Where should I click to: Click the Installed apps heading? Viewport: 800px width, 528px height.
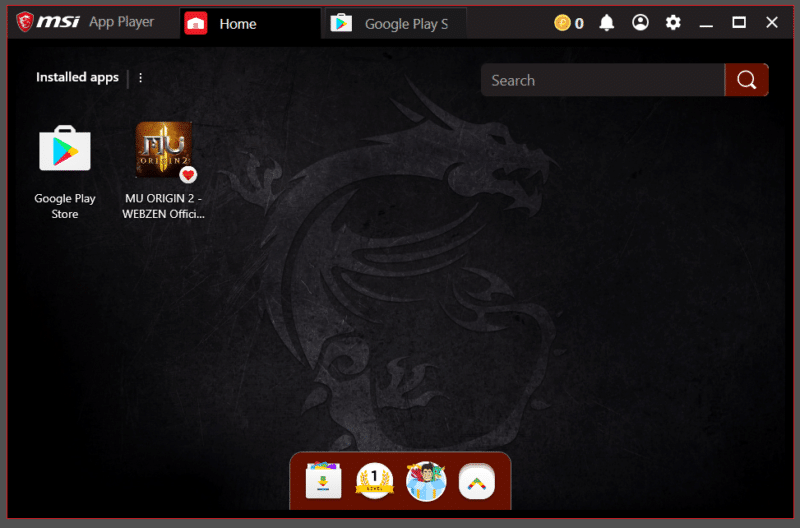pyautogui.click(x=77, y=78)
